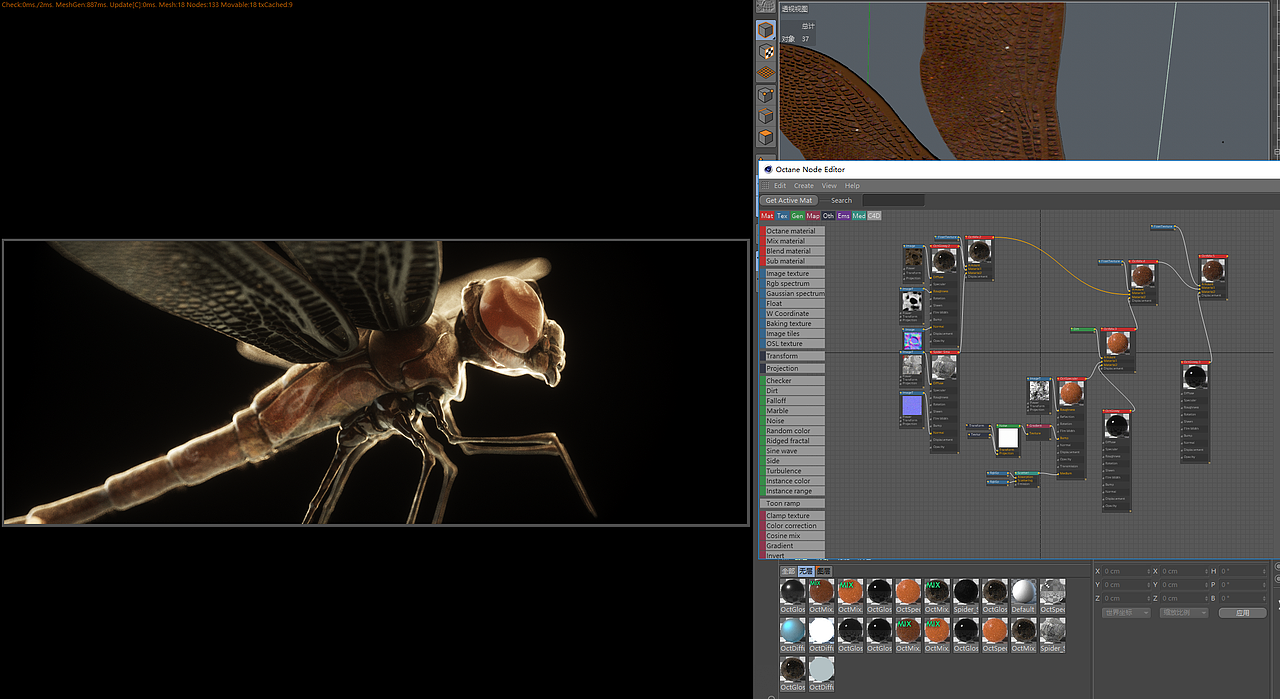
Task: Click the Octane Node Editor grip icon
Action: click(766, 186)
